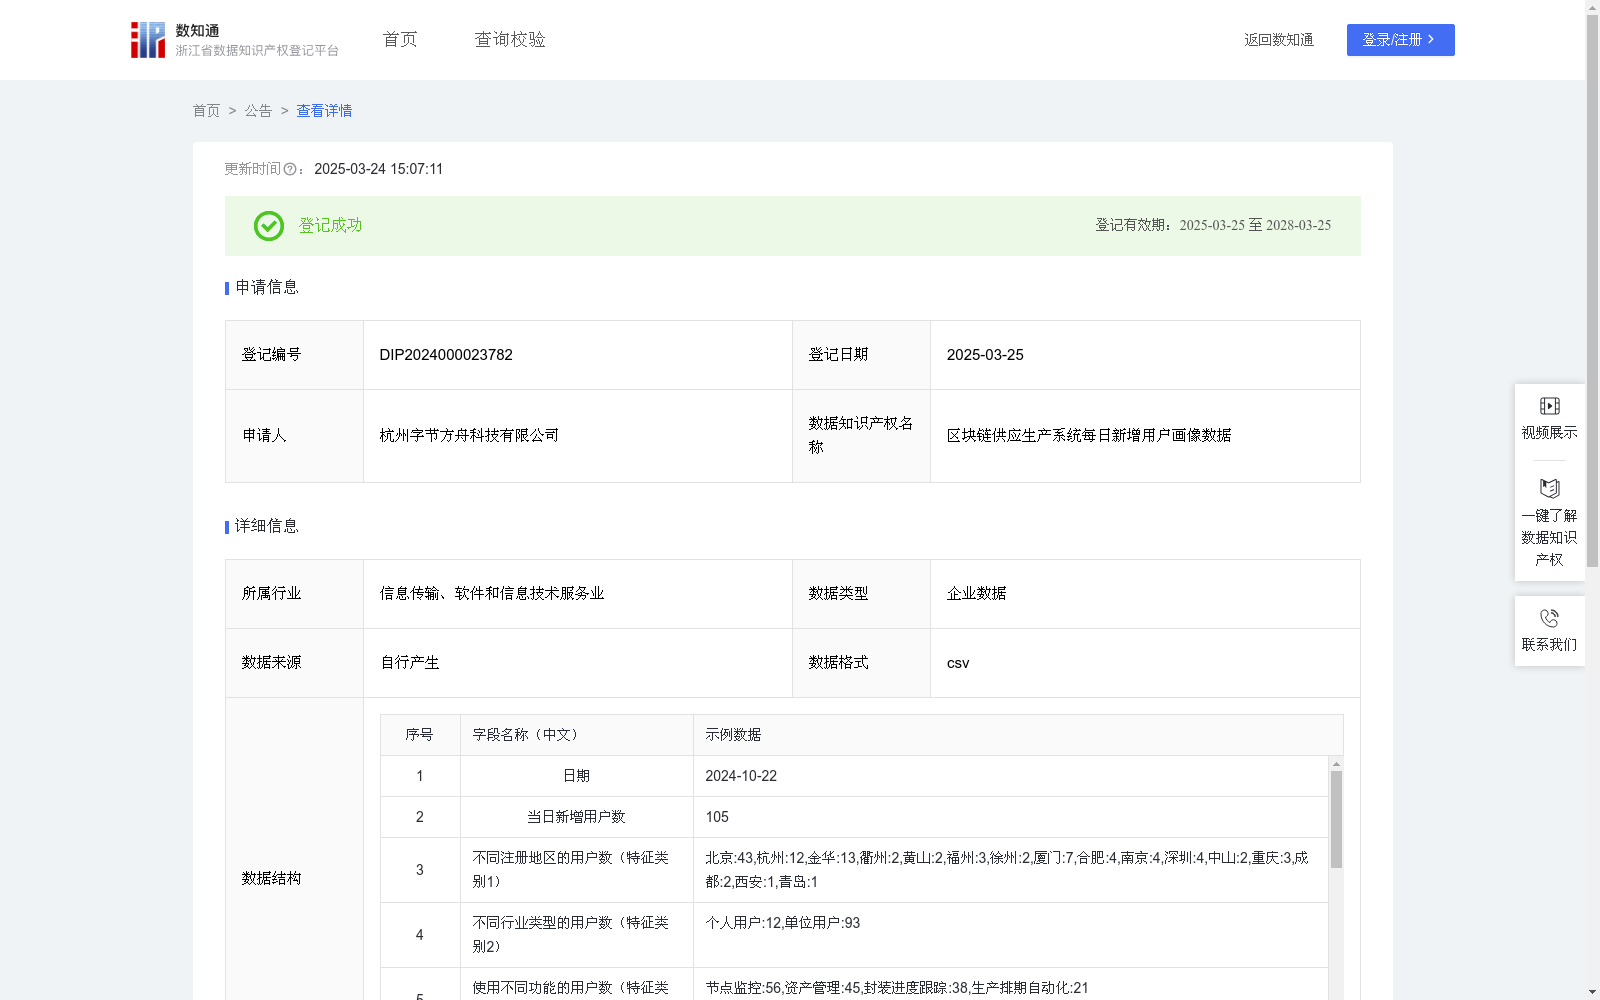Viewport: 1600px width, 1000px height.
Task: Click validity period 2025-03-25 至 2028-03-25
Action: coord(1255,226)
